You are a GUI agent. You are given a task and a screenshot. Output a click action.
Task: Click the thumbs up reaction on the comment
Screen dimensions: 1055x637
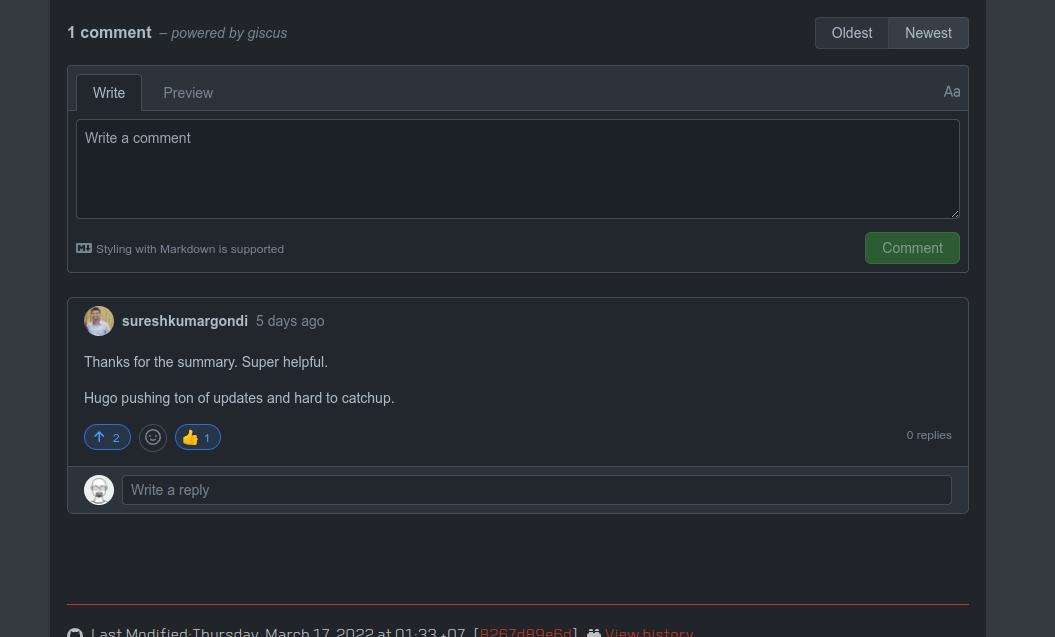[x=197, y=437]
